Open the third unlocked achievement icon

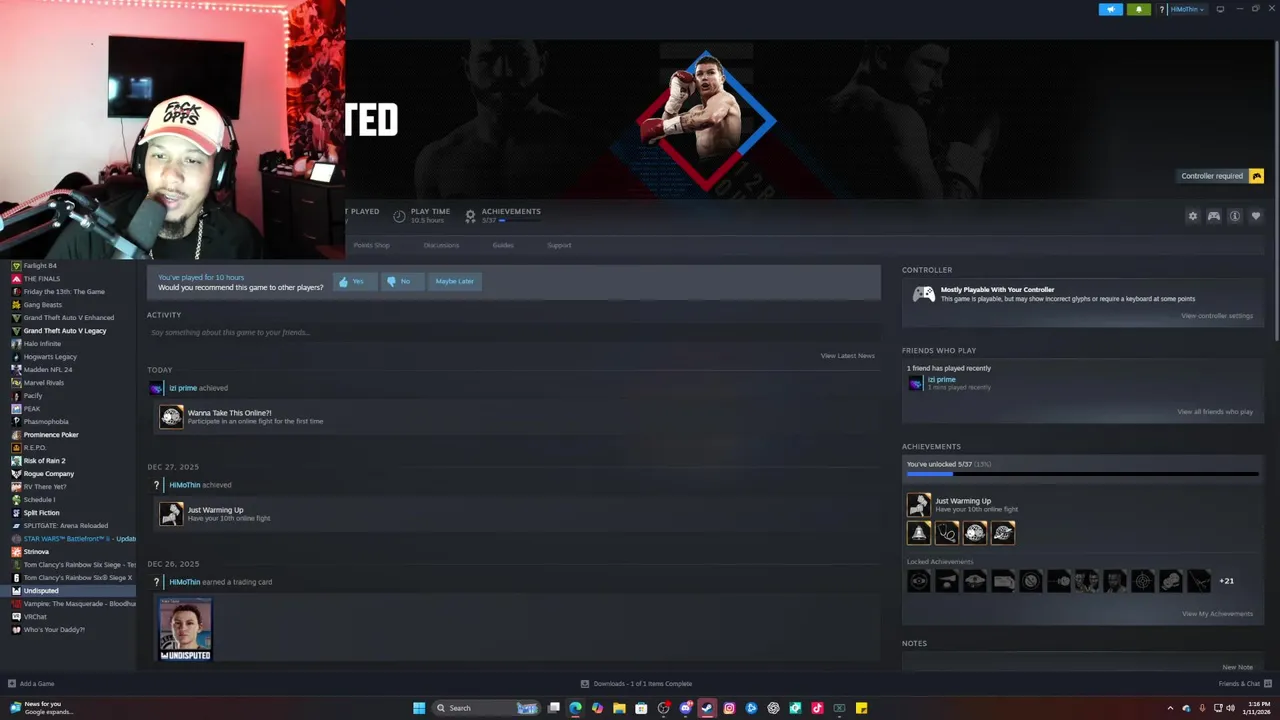pyautogui.click(x=975, y=533)
